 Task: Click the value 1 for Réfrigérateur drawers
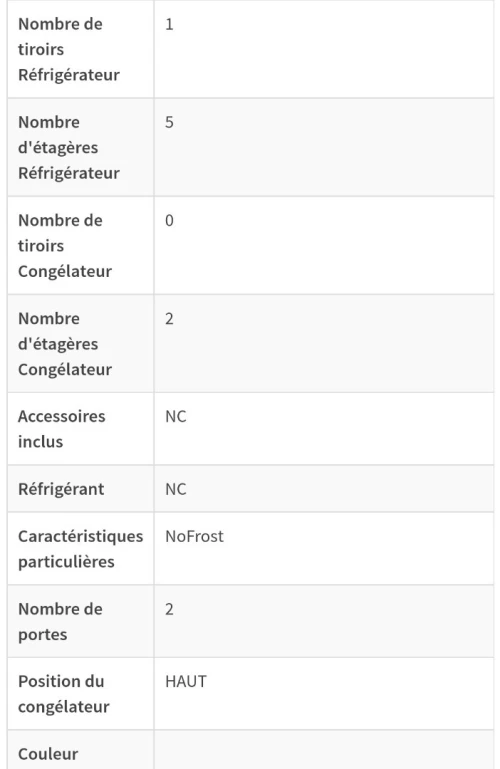(x=169, y=24)
